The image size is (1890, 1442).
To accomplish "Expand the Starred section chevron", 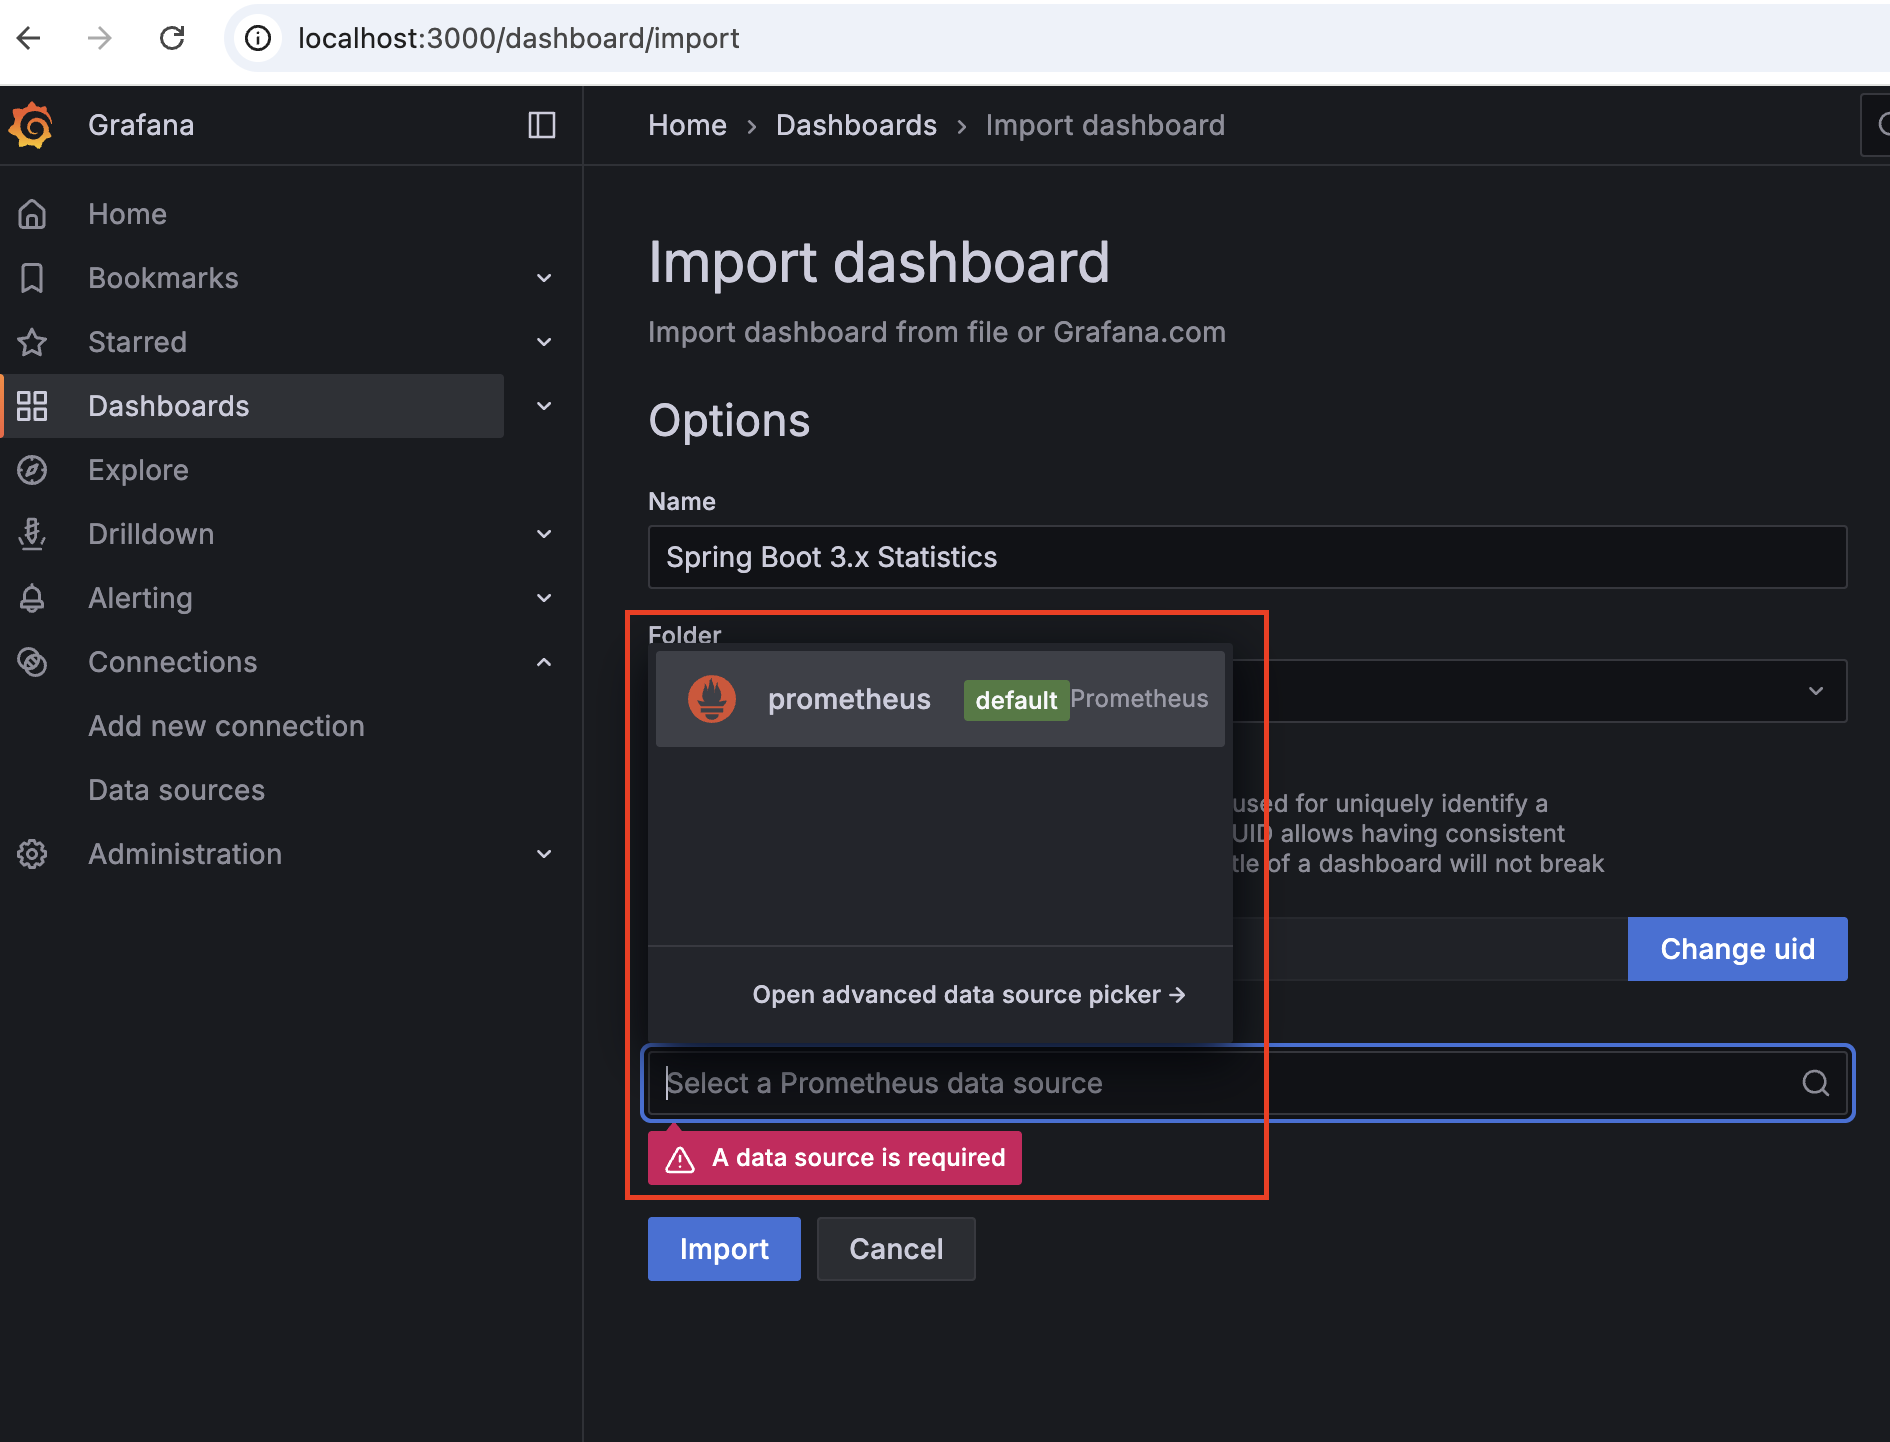I will point(544,342).
